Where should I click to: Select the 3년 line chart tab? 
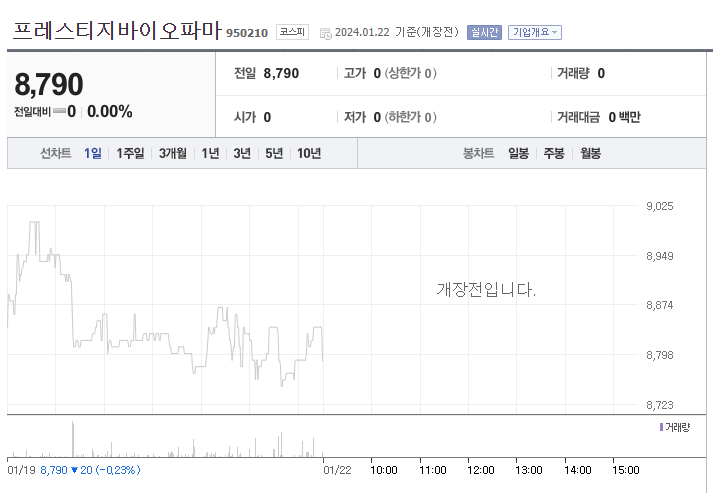coord(242,153)
